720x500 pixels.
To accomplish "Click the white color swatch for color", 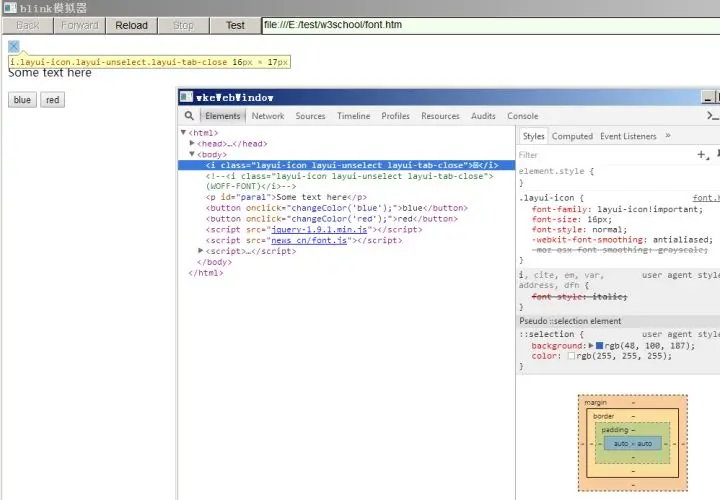I will pyautogui.click(x=571, y=356).
